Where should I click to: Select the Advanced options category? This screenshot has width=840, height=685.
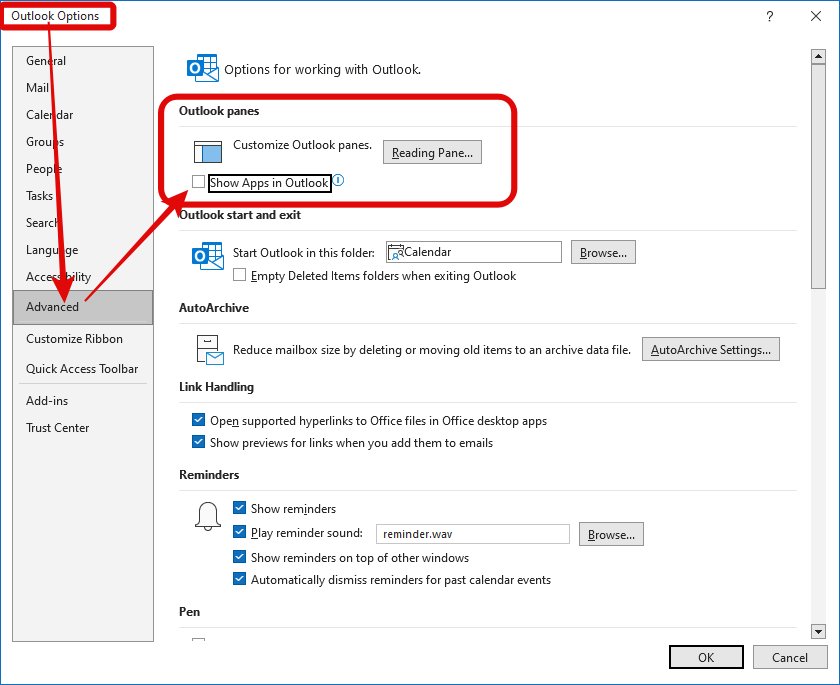click(x=83, y=307)
